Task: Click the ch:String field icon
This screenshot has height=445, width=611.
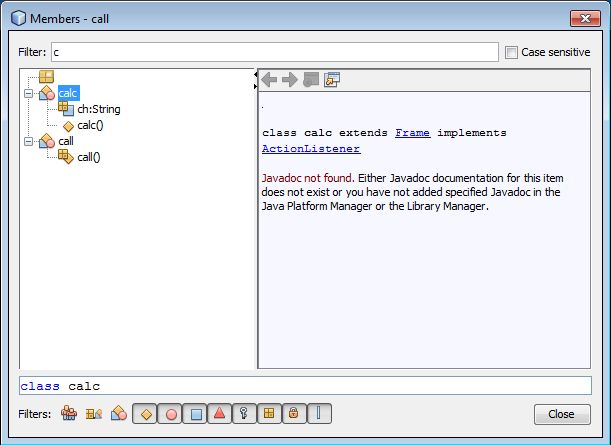Action: 66,109
